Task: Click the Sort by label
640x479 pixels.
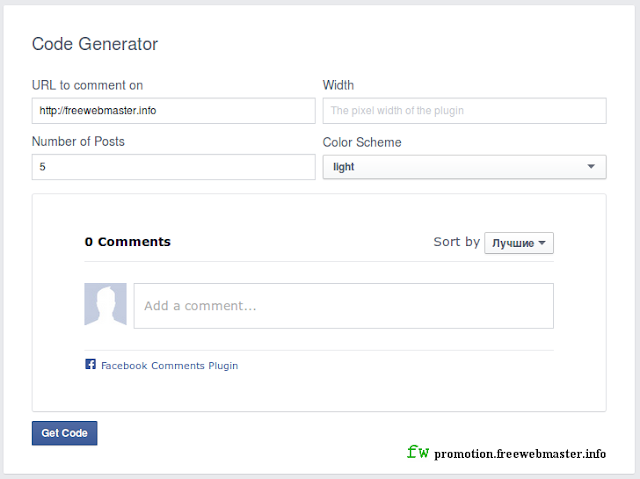Action: pos(456,242)
